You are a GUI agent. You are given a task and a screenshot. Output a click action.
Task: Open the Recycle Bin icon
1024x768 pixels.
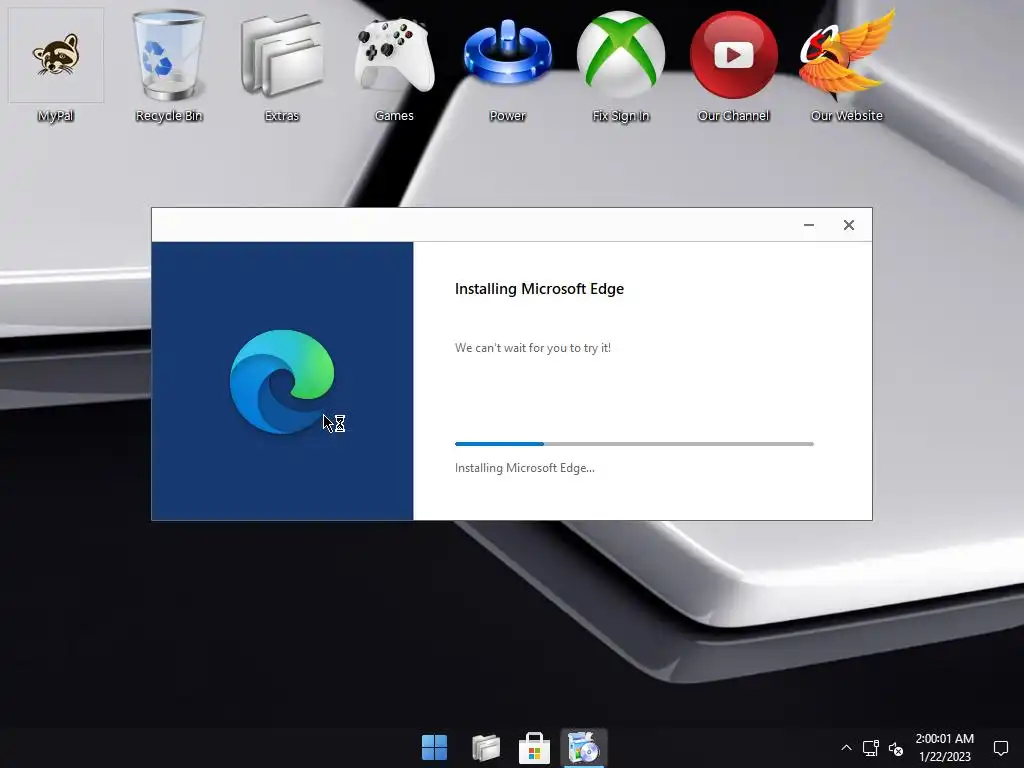[168, 65]
